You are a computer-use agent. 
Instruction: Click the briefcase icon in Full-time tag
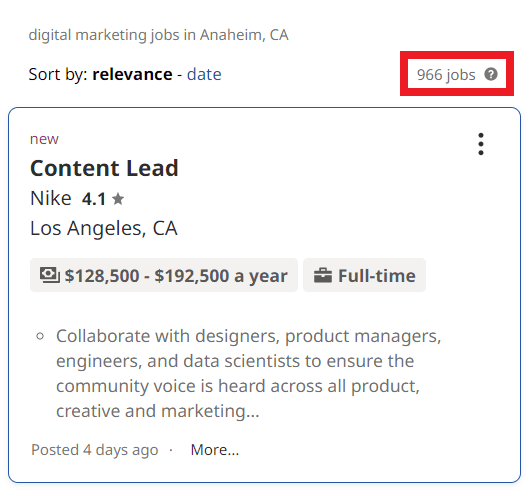(323, 275)
